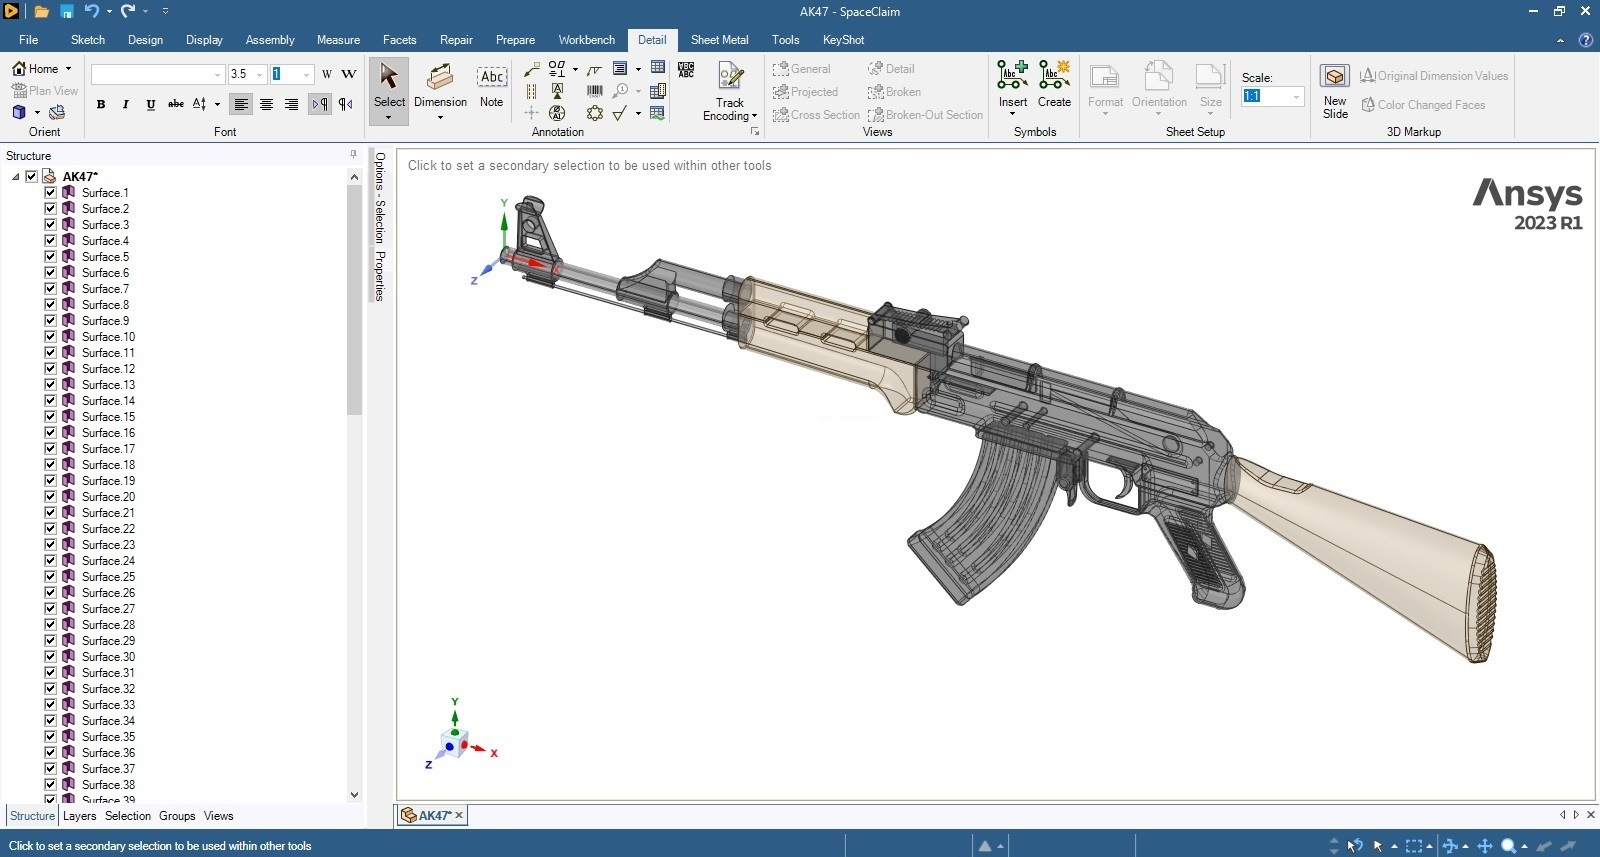The height and width of the screenshot is (857, 1600).
Task: Uncheck the Surface.1 visibility checkbox
Action: coord(50,193)
